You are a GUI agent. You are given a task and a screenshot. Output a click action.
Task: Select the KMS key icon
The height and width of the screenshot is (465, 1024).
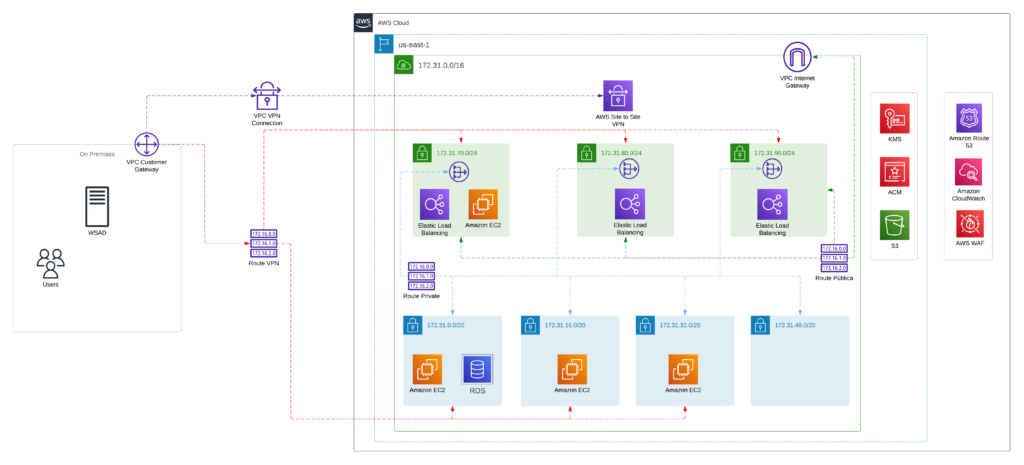pyautogui.click(x=894, y=118)
